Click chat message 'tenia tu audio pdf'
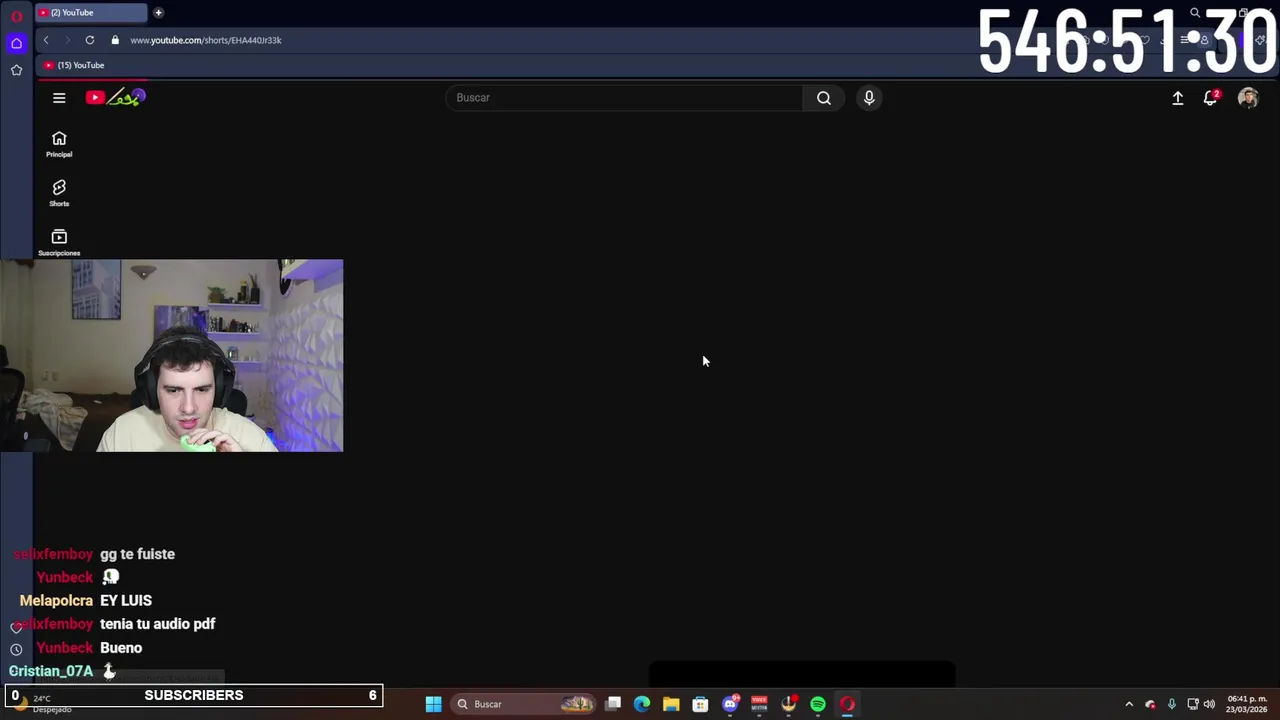Image resolution: width=1280 pixels, height=720 pixels. tap(158, 624)
